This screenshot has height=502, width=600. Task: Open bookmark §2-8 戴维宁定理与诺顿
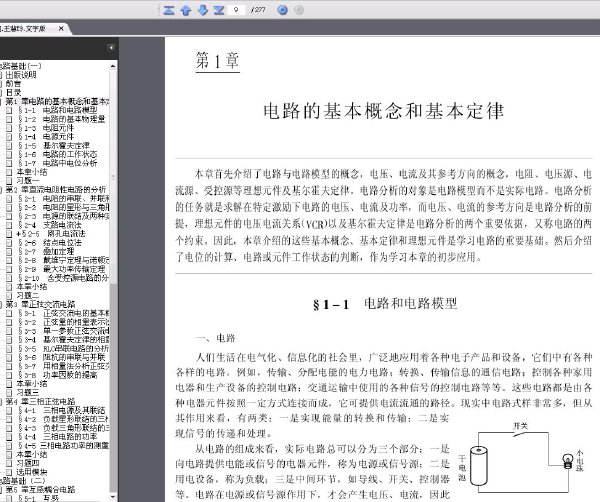64,260
